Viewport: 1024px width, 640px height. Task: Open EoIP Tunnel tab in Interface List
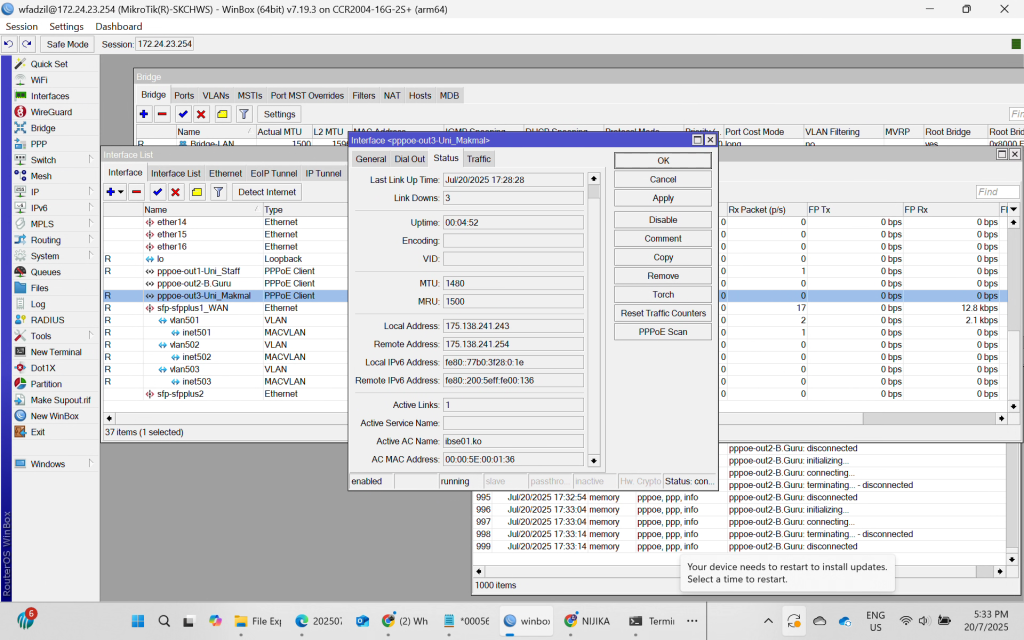click(x=274, y=174)
